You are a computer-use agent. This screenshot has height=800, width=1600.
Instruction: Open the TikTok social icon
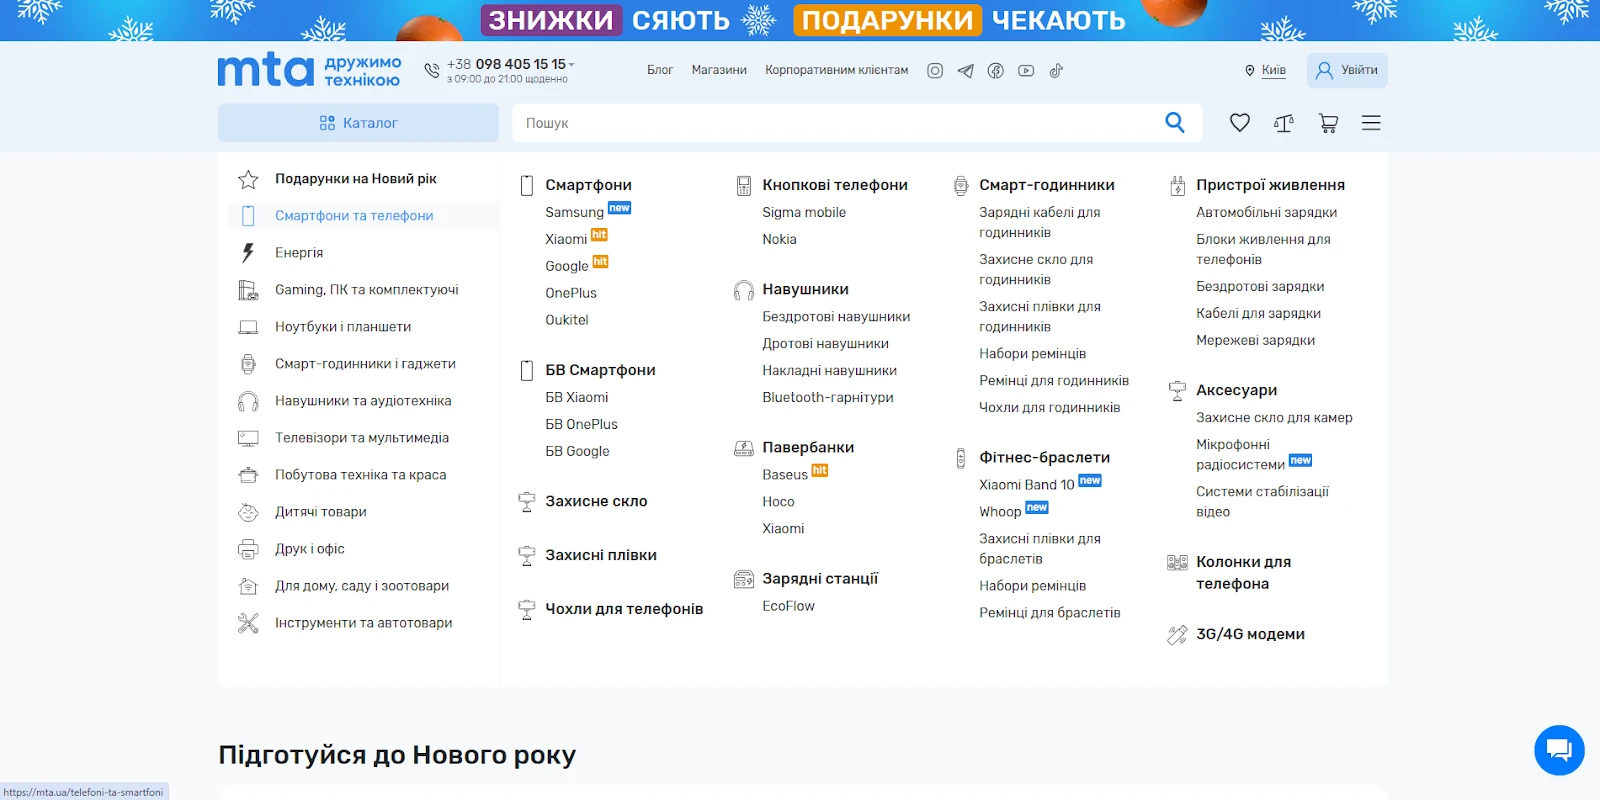[1056, 71]
